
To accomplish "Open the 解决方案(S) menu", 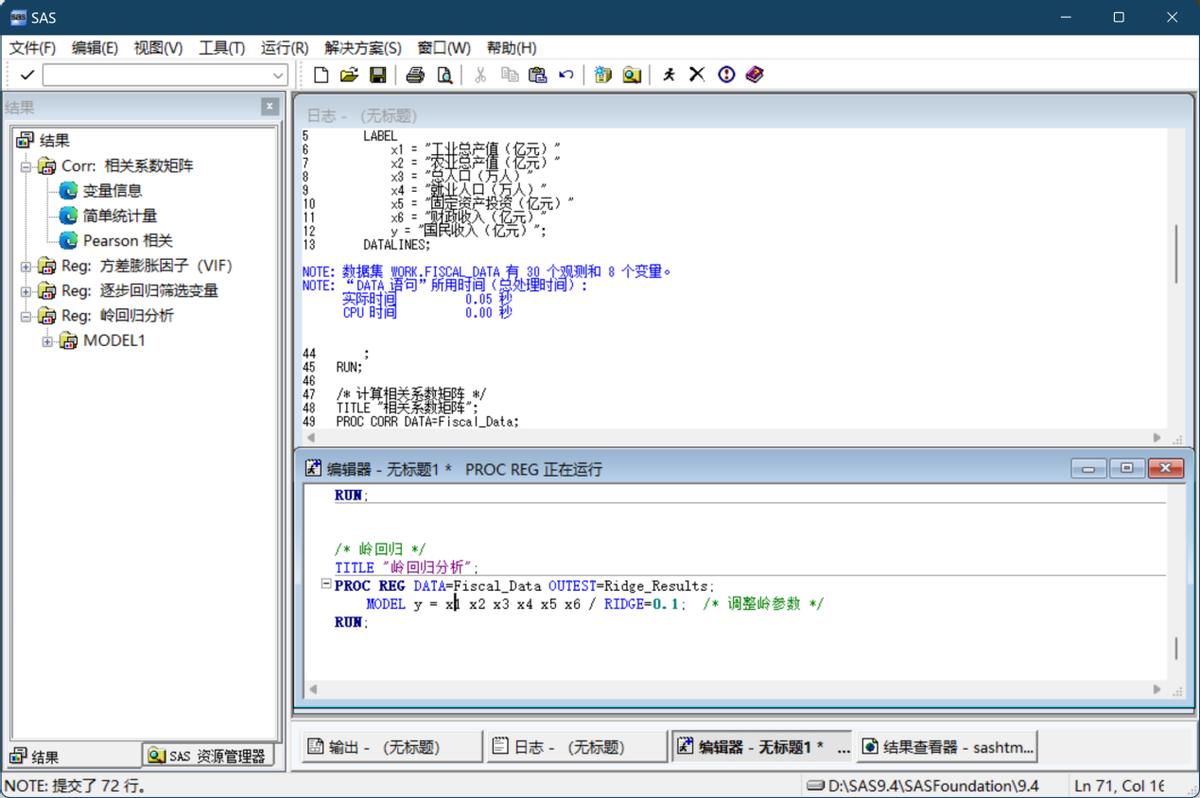I will point(363,48).
